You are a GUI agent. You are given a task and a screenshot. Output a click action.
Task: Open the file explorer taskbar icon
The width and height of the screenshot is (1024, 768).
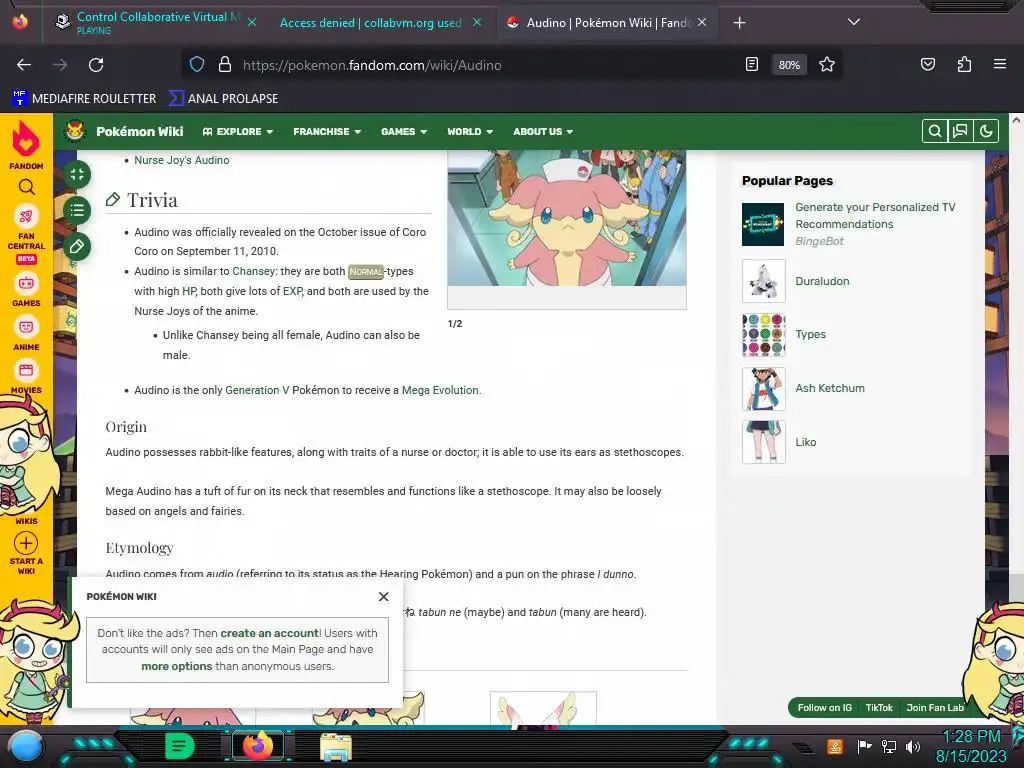(336, 747)
